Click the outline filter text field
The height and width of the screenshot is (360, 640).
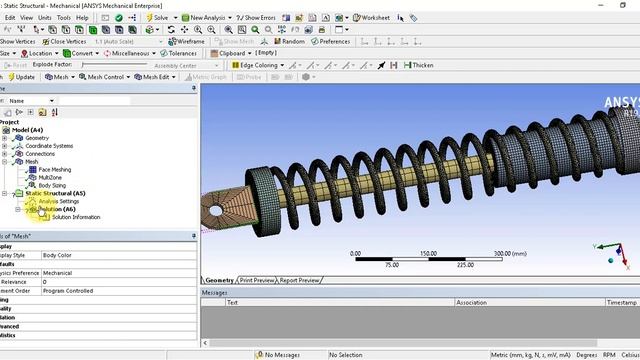tap(94, 100)
